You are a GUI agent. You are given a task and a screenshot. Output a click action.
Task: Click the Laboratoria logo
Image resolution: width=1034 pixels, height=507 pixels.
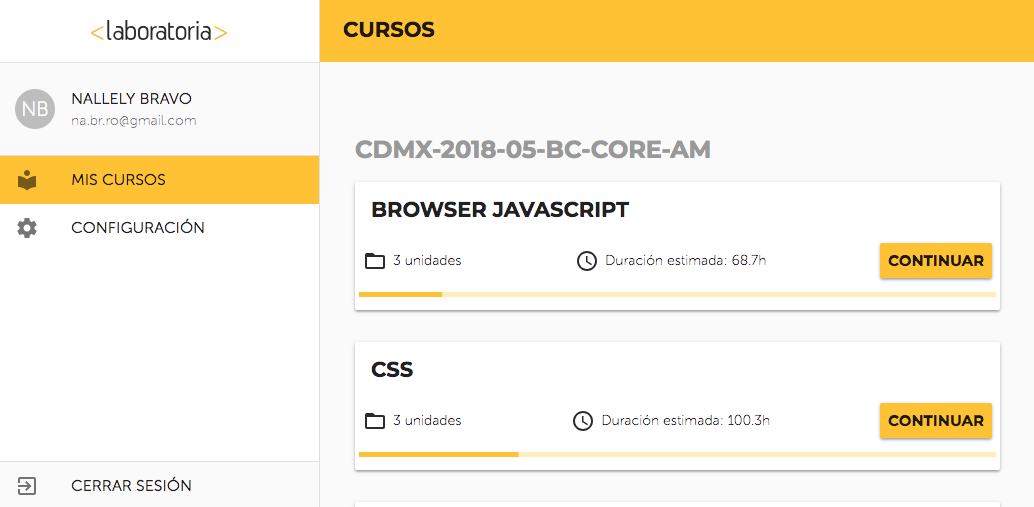159,32
